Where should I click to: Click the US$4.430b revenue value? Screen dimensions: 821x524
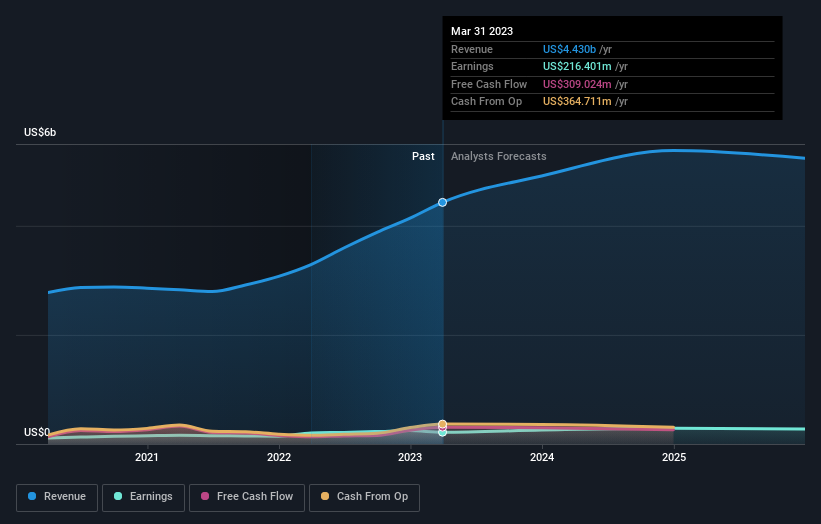pos(569,49)
